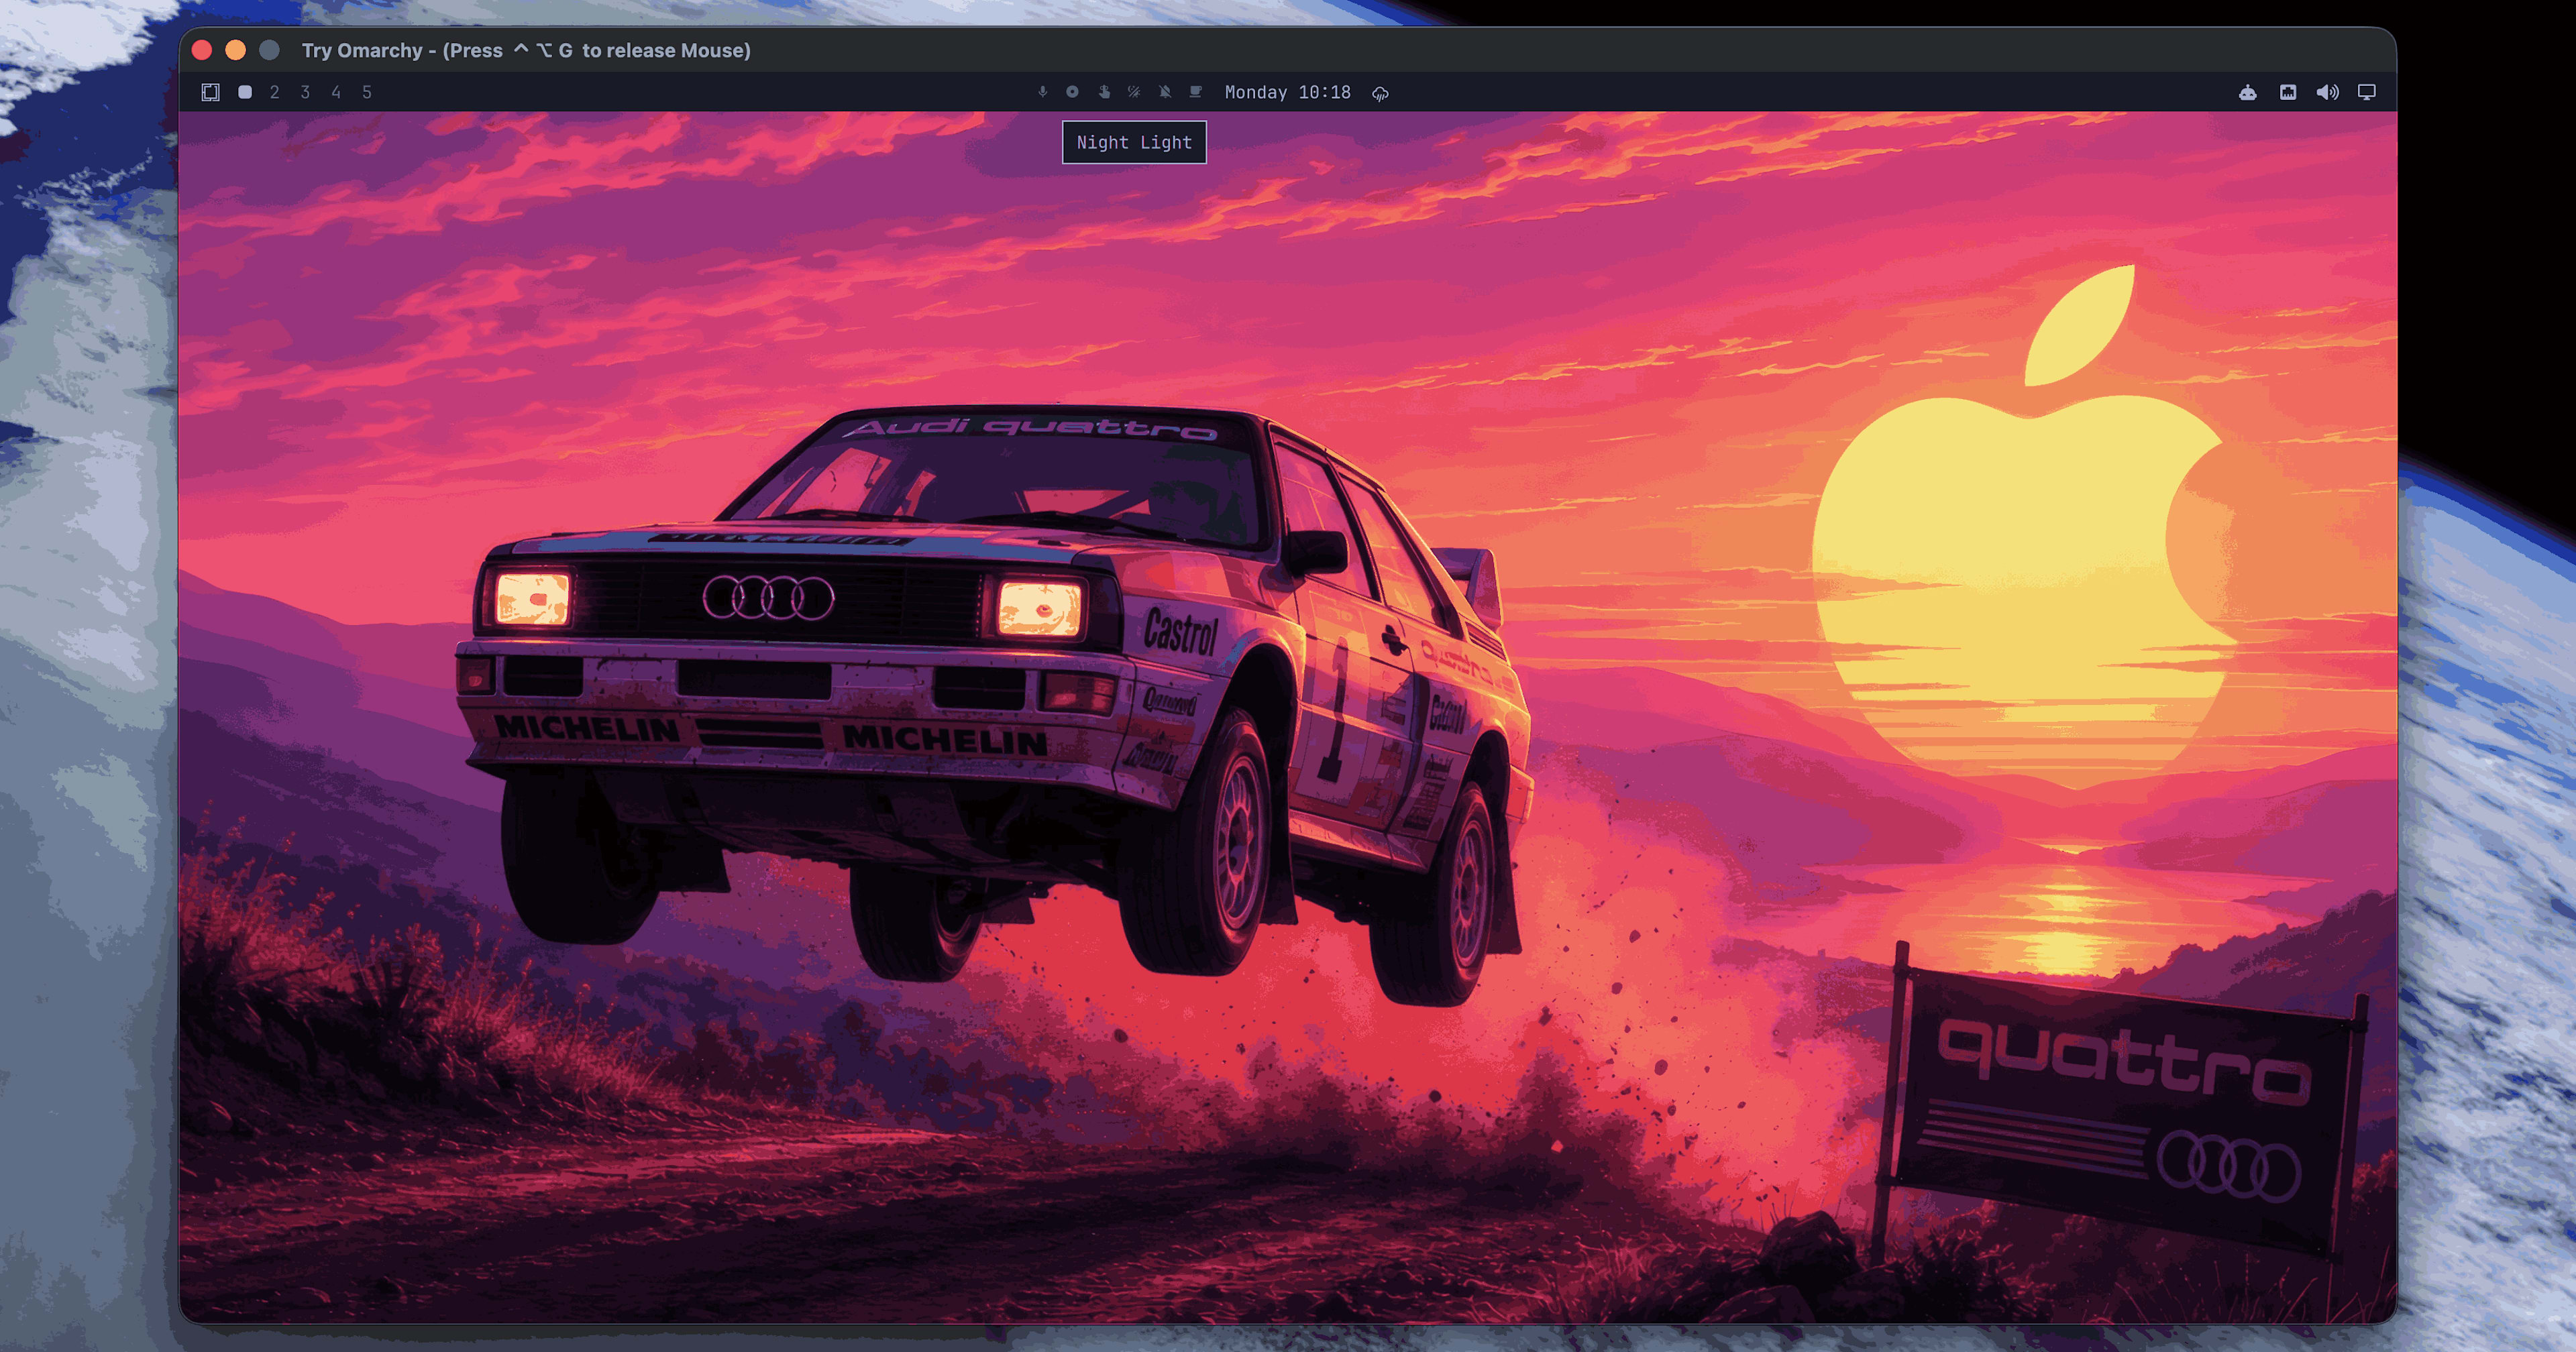The image size is (2576, 1352).
Task: Click the pointing hand icon in the bar
Action: (x=1104, y=92)
